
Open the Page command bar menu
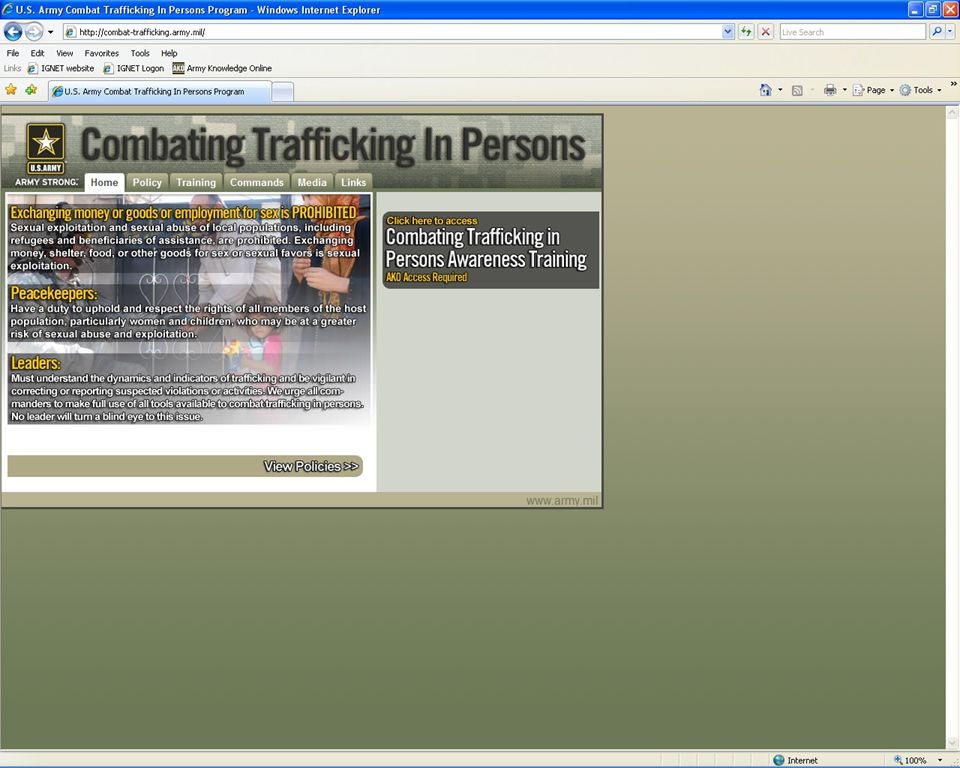click(x=874, y=90)
